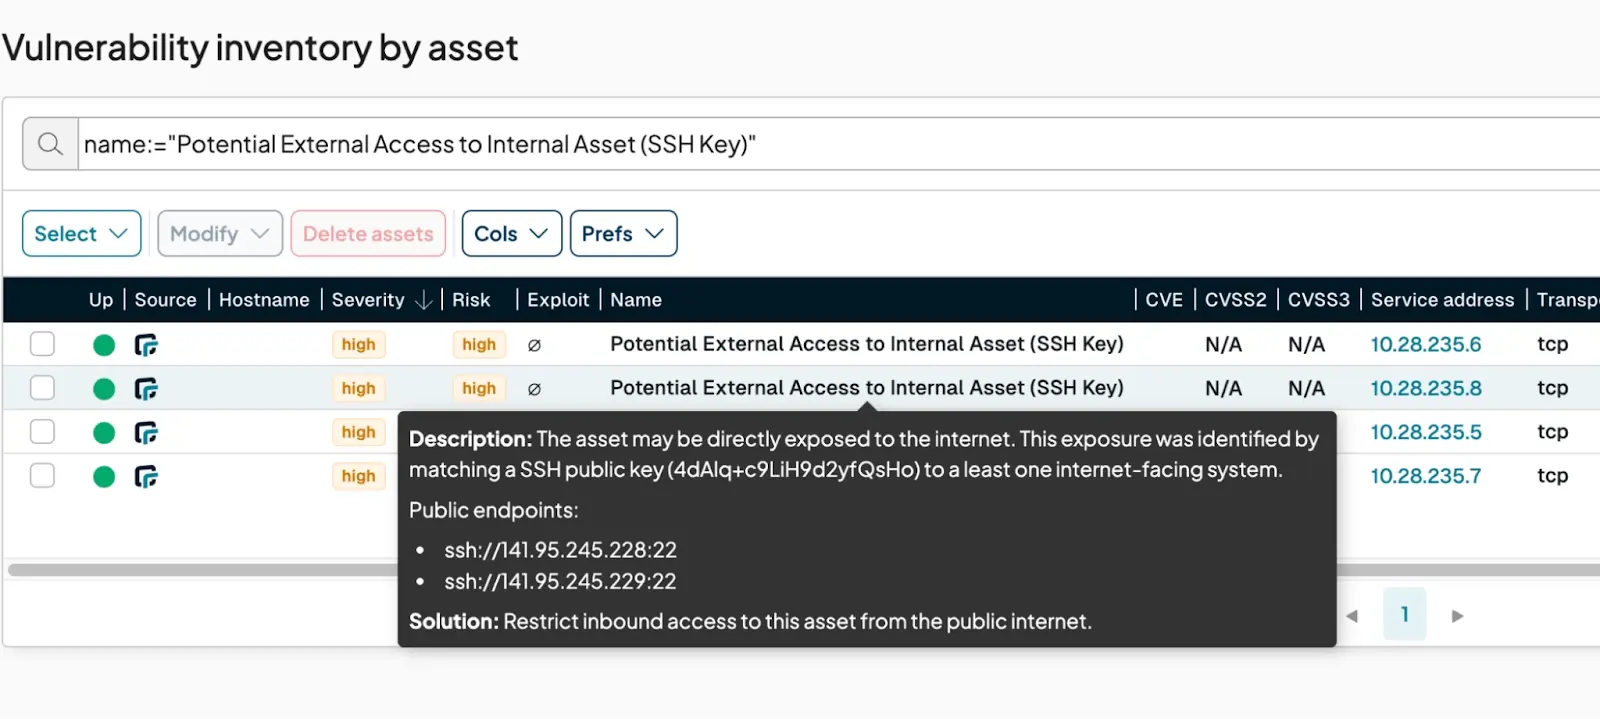Viewport: 1600px width, 719px height.
Task: Open the Prefs dropdown
Action: pos(623,234)
